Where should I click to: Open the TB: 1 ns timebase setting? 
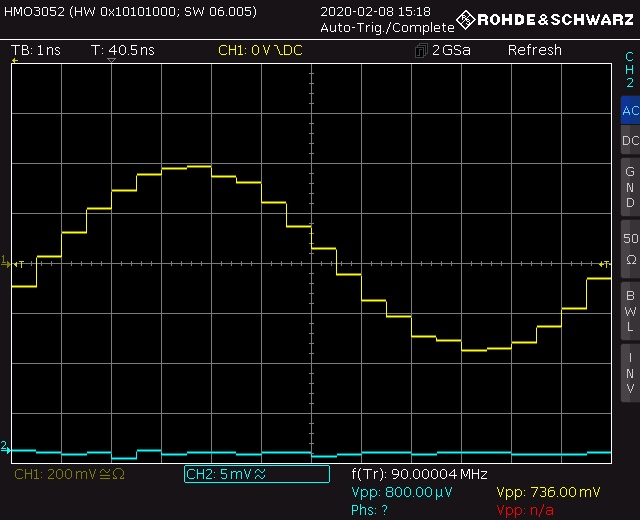point(36,50)
